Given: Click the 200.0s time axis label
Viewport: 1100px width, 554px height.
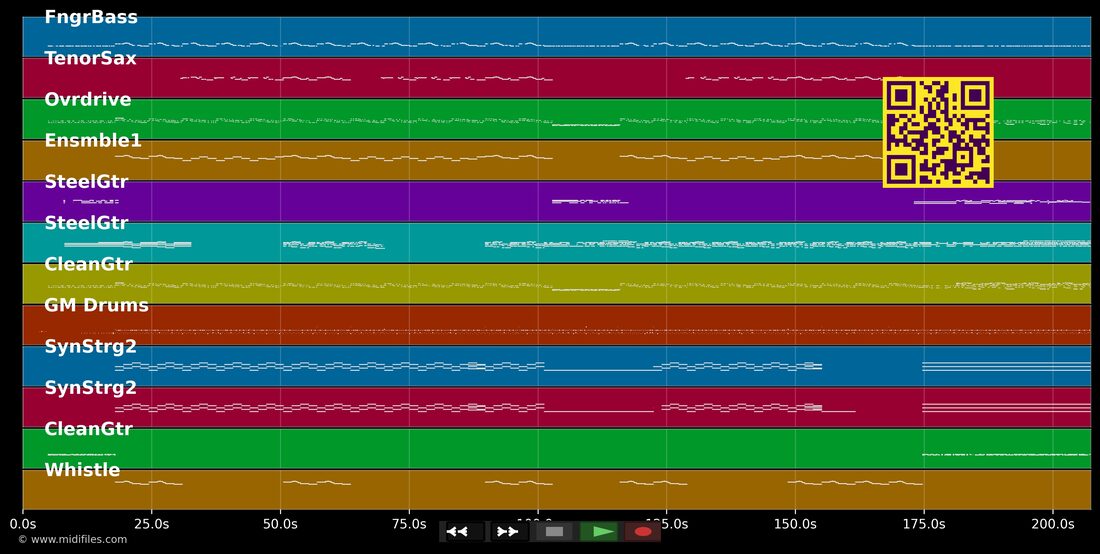Looking at the screenshot, I should pos(1053,525).
